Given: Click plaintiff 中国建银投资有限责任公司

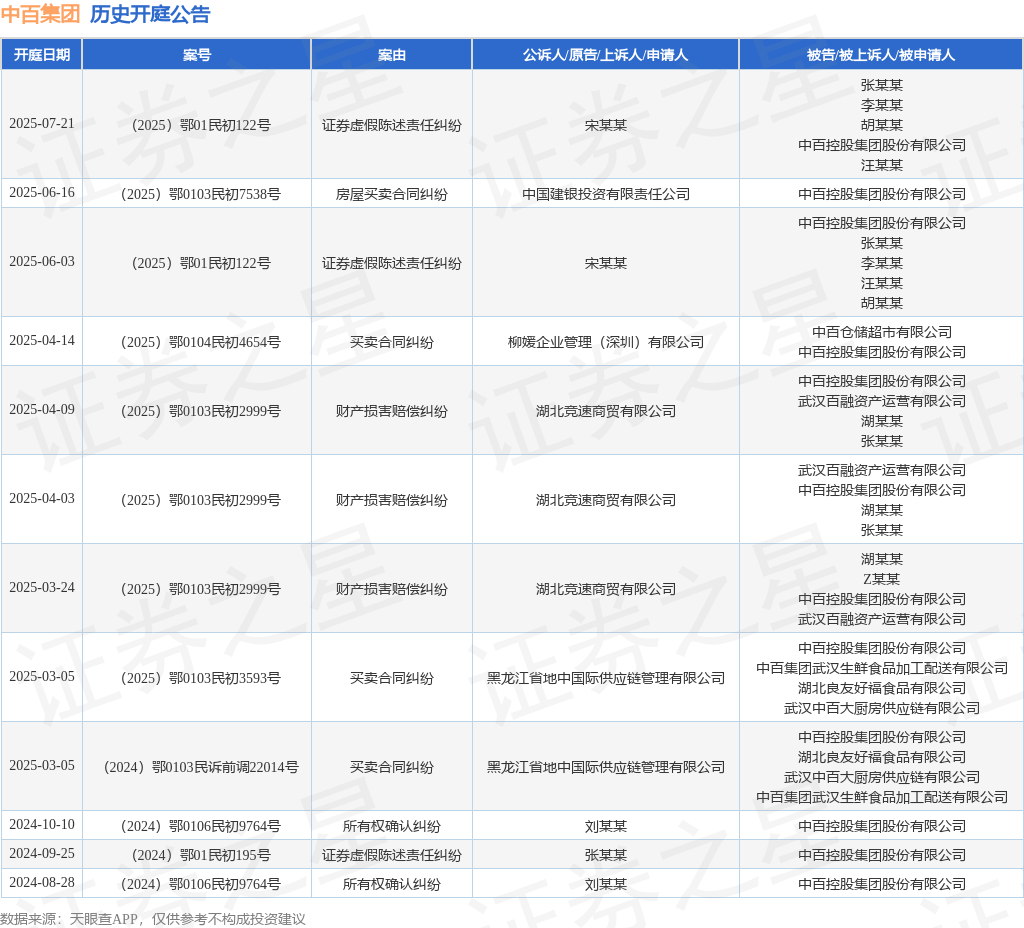Looking at the screenshot, I should point(606,194).
